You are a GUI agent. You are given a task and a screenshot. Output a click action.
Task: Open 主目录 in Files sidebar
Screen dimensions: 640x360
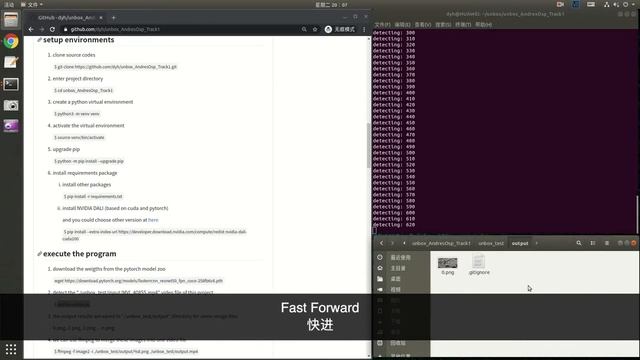[x=398, y=268]
